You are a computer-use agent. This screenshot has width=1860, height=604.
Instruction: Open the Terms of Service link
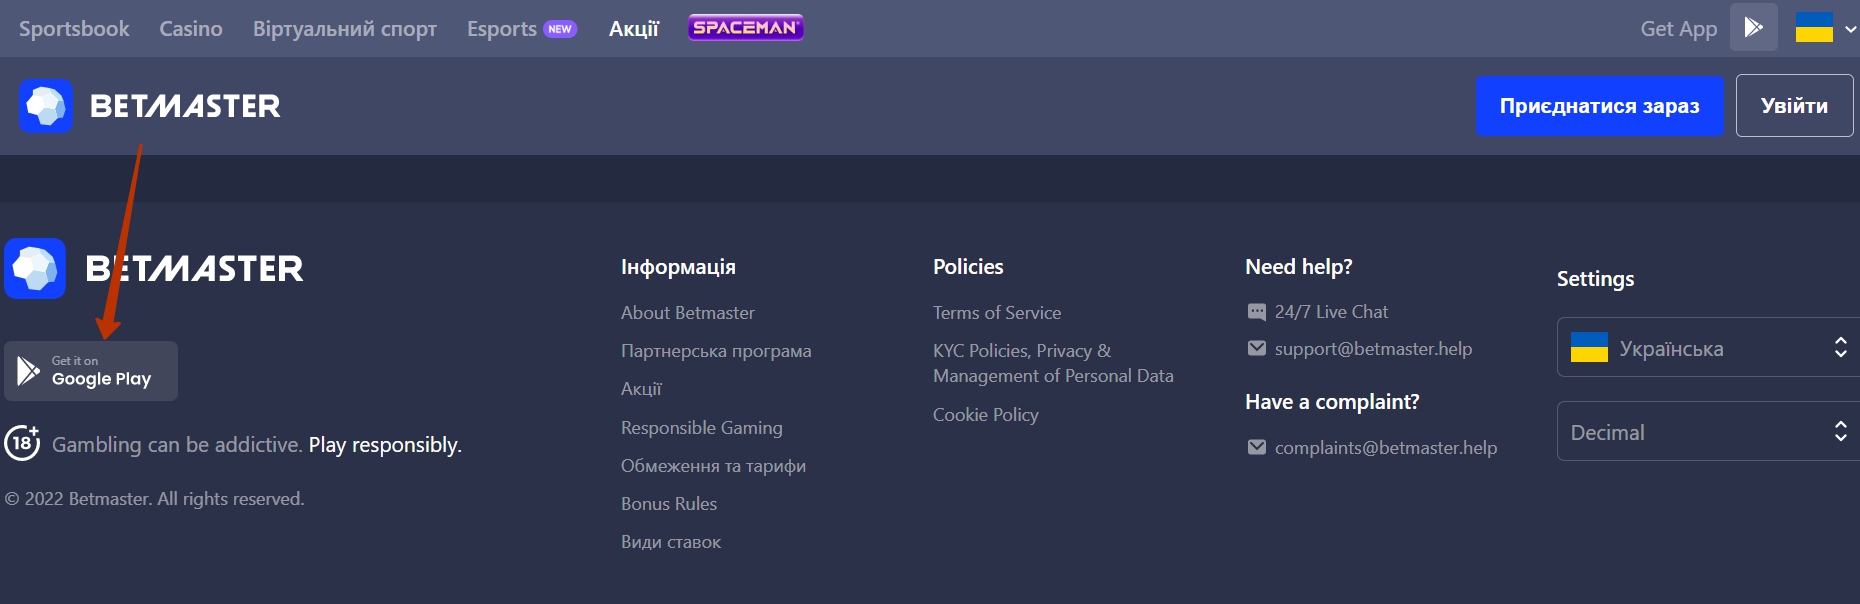click(997, 313)
